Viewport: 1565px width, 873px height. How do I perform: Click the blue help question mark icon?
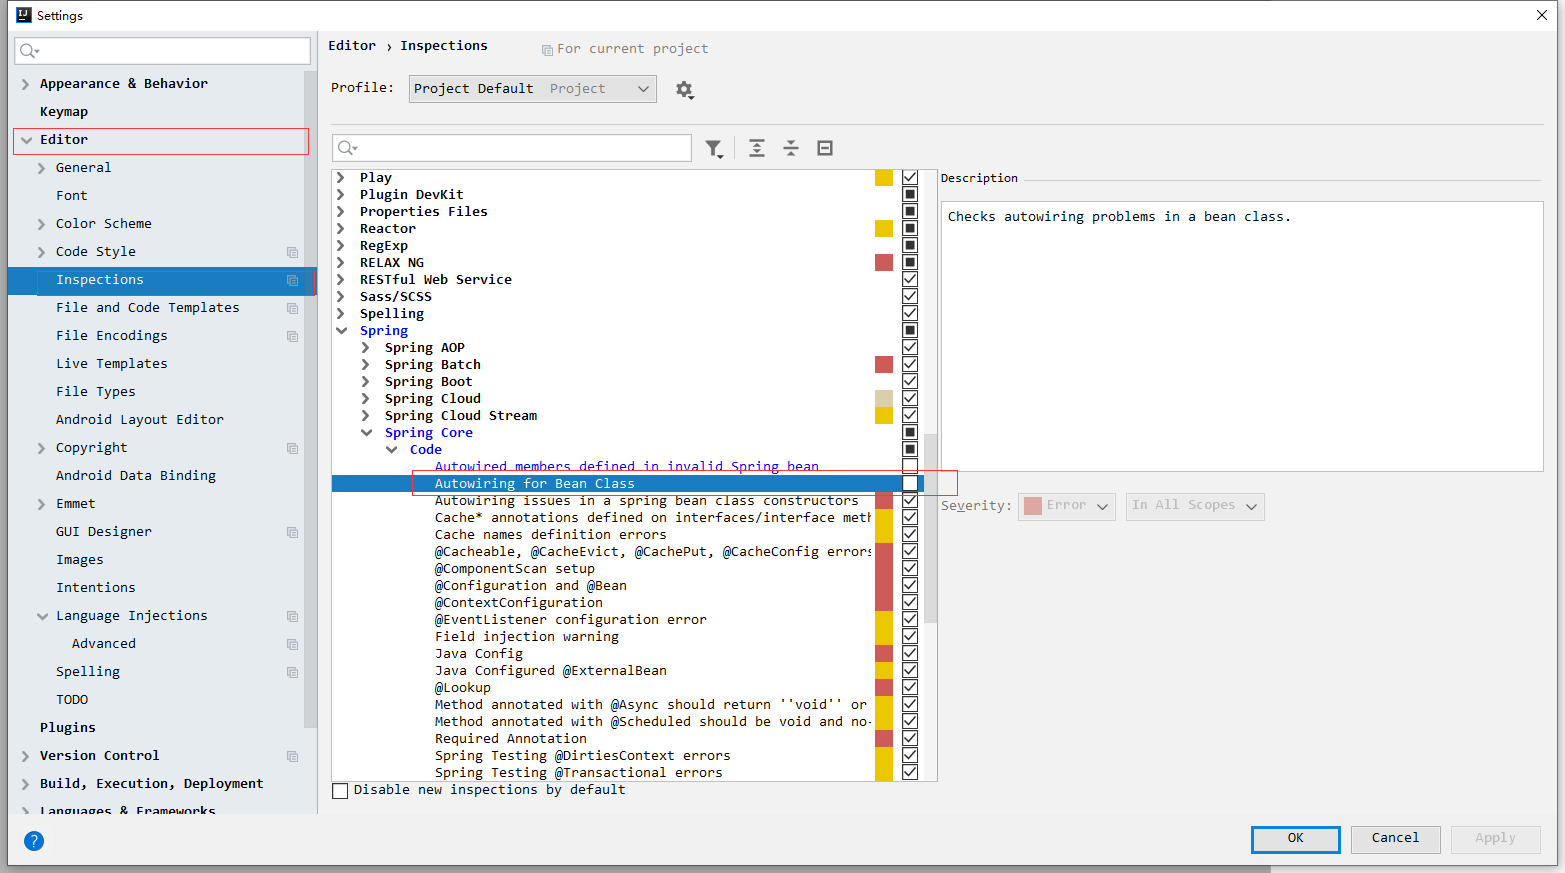pyautogui.click(x=34, y=841)
